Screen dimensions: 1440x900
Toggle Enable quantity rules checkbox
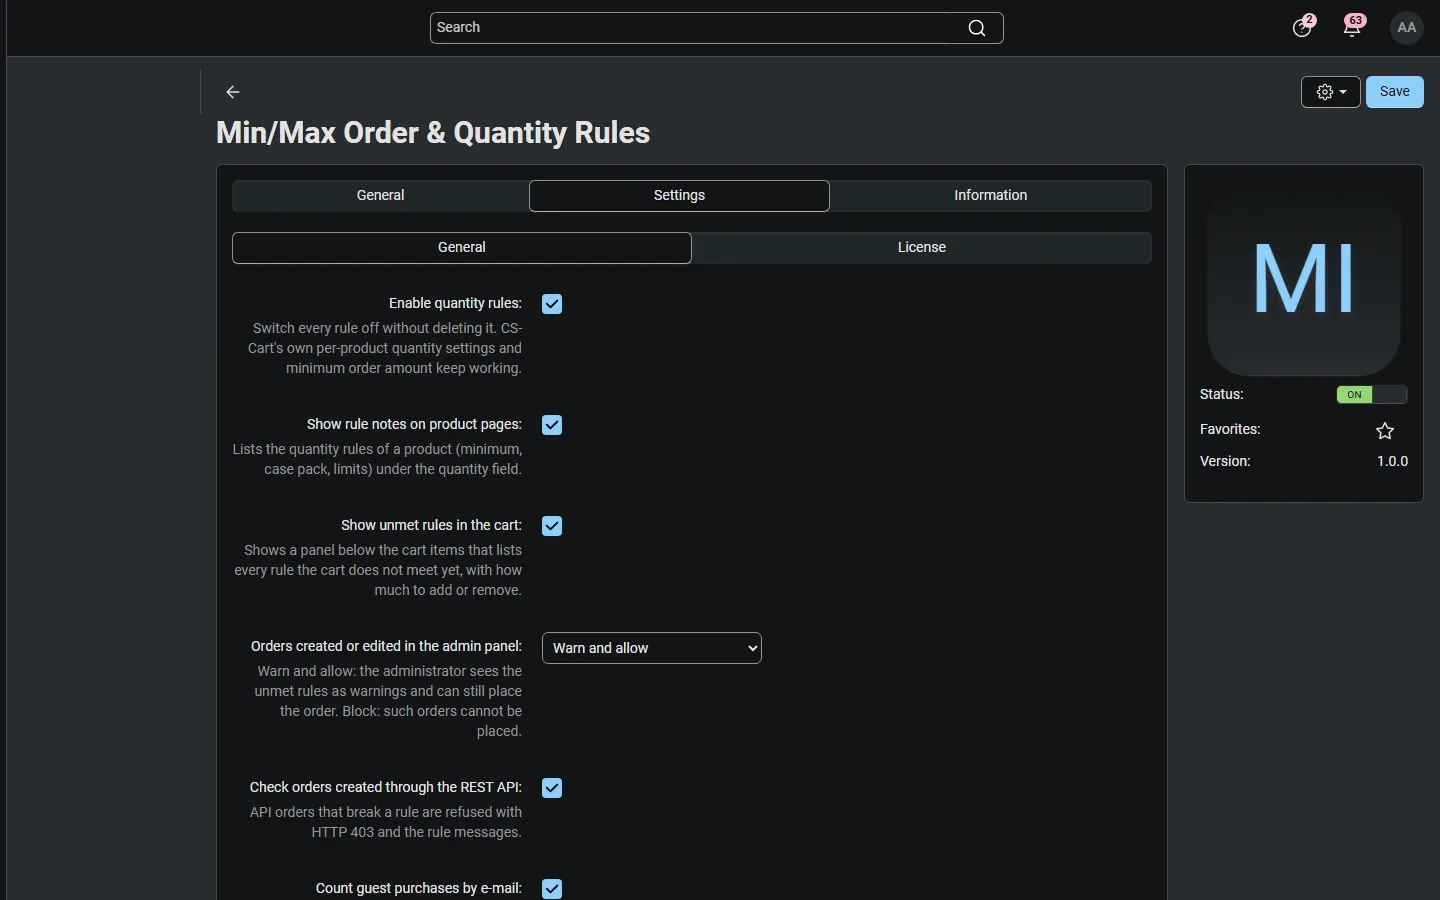click(552, 304)
